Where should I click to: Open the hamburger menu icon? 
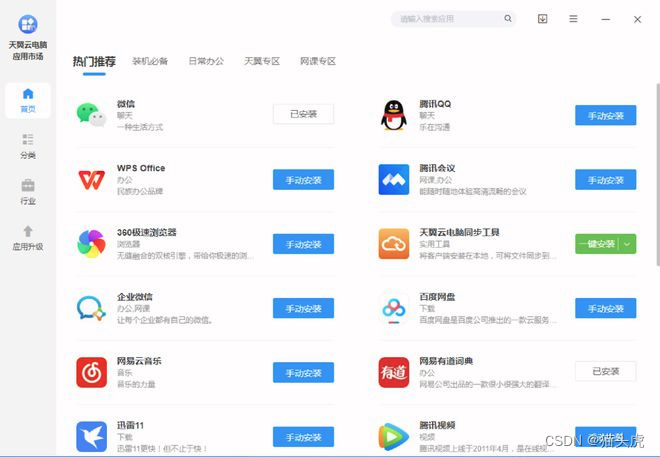point(573,19)
